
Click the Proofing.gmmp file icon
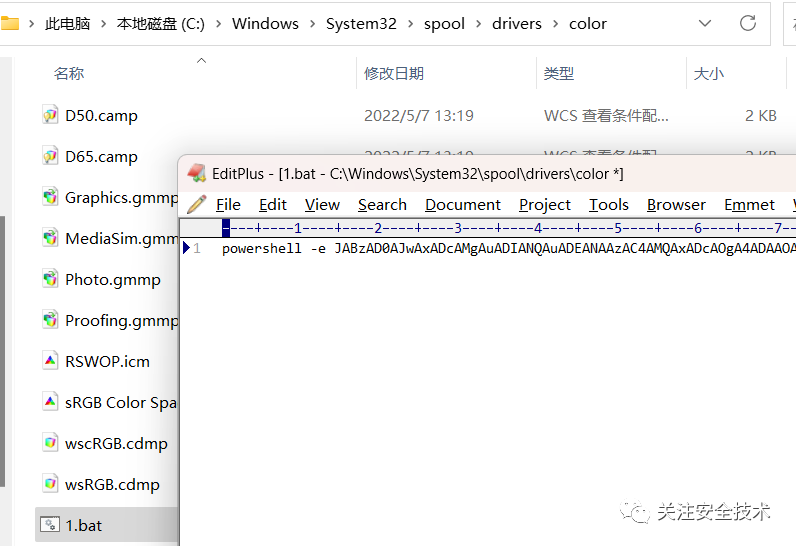click(50, 320)
